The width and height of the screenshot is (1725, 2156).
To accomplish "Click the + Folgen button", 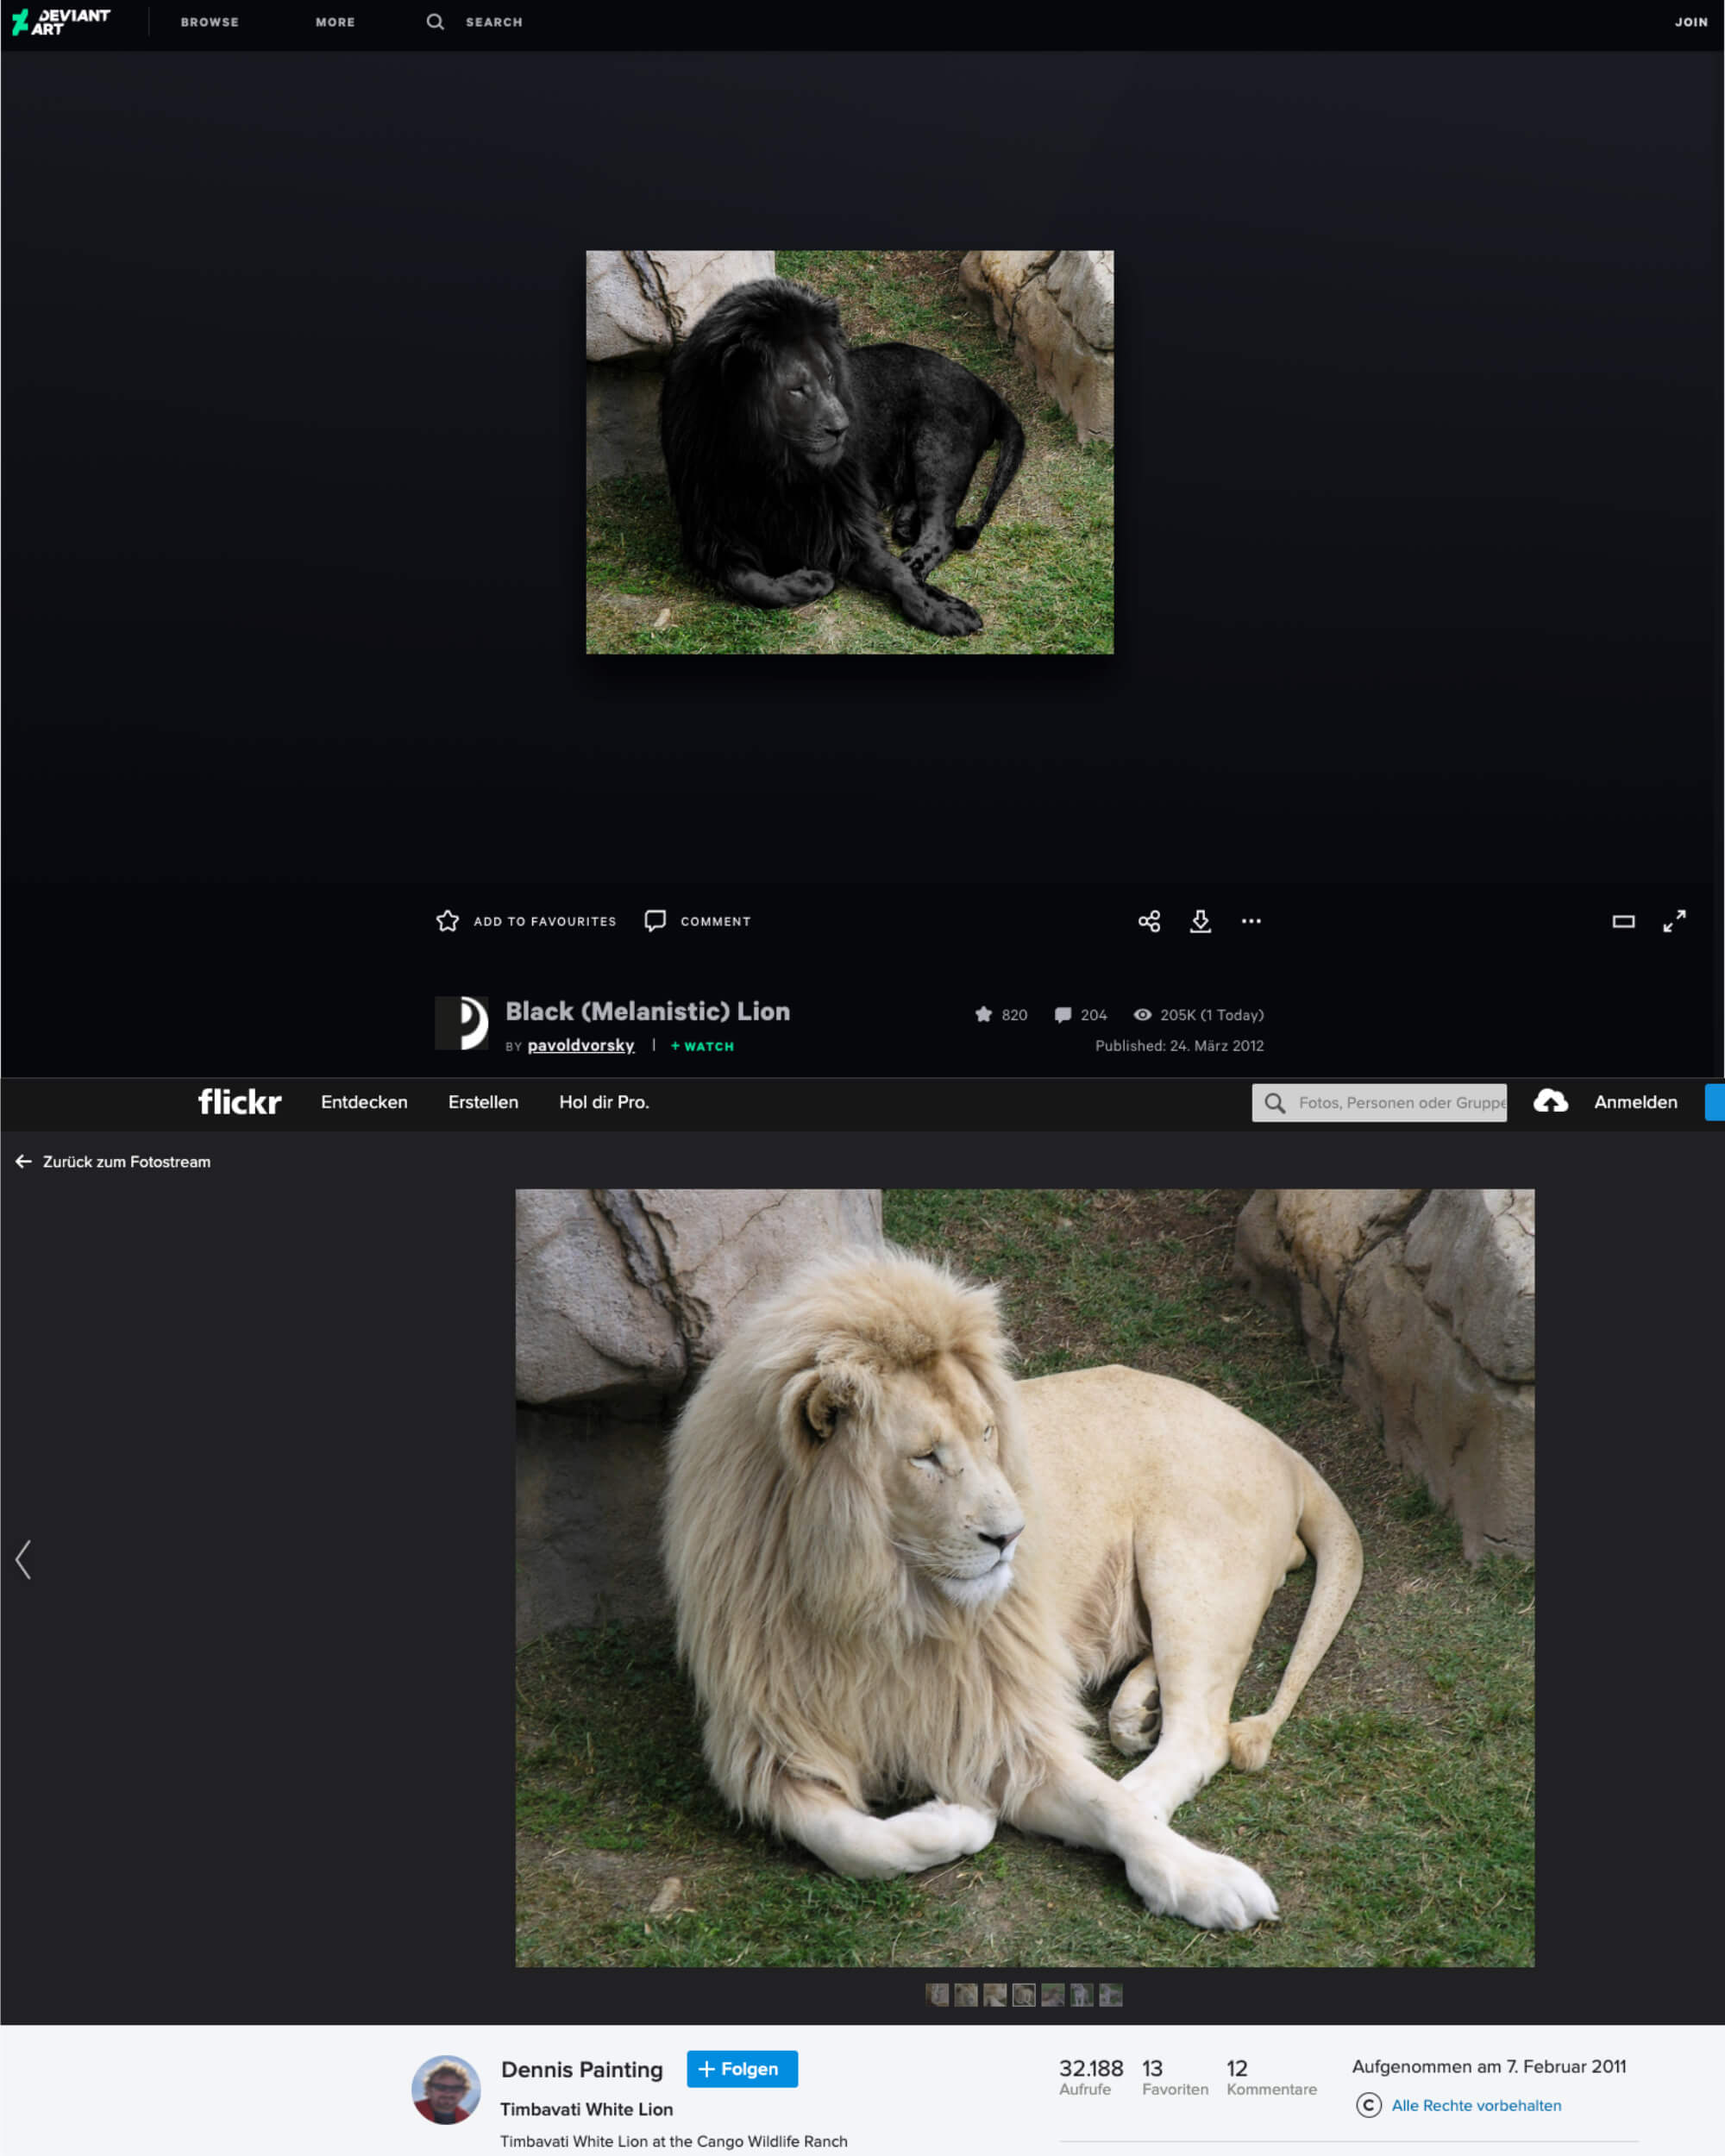I will coord(742,2069).
